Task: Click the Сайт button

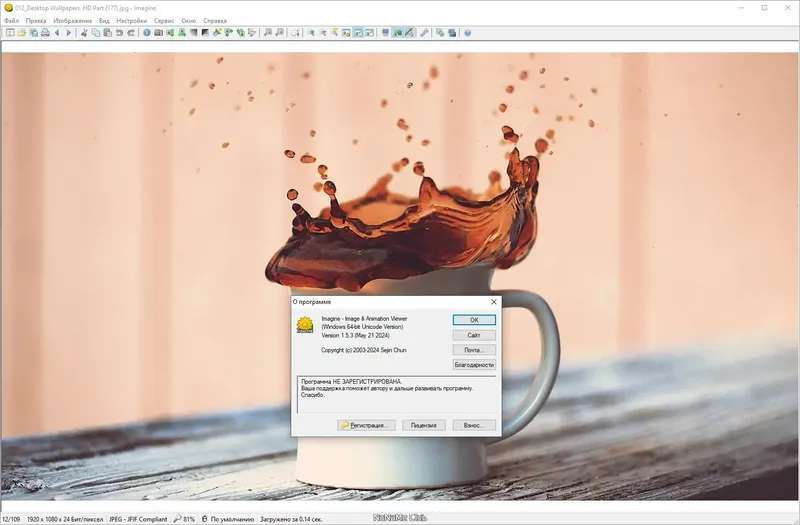Action: pos(474,335)
